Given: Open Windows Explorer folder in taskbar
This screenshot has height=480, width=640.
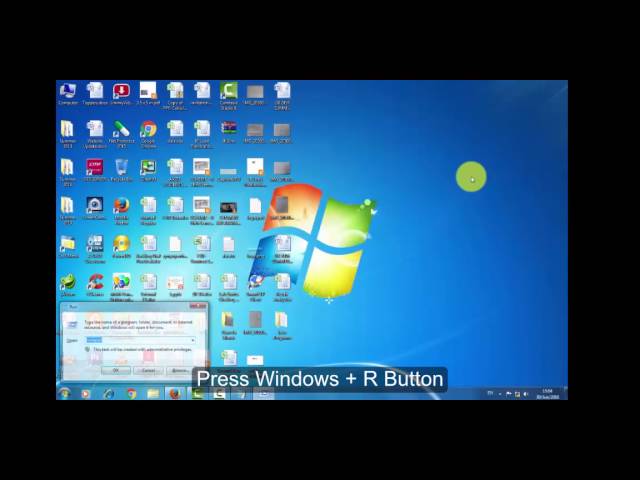Looking at the screenshot, I should (x=153, y=394).
